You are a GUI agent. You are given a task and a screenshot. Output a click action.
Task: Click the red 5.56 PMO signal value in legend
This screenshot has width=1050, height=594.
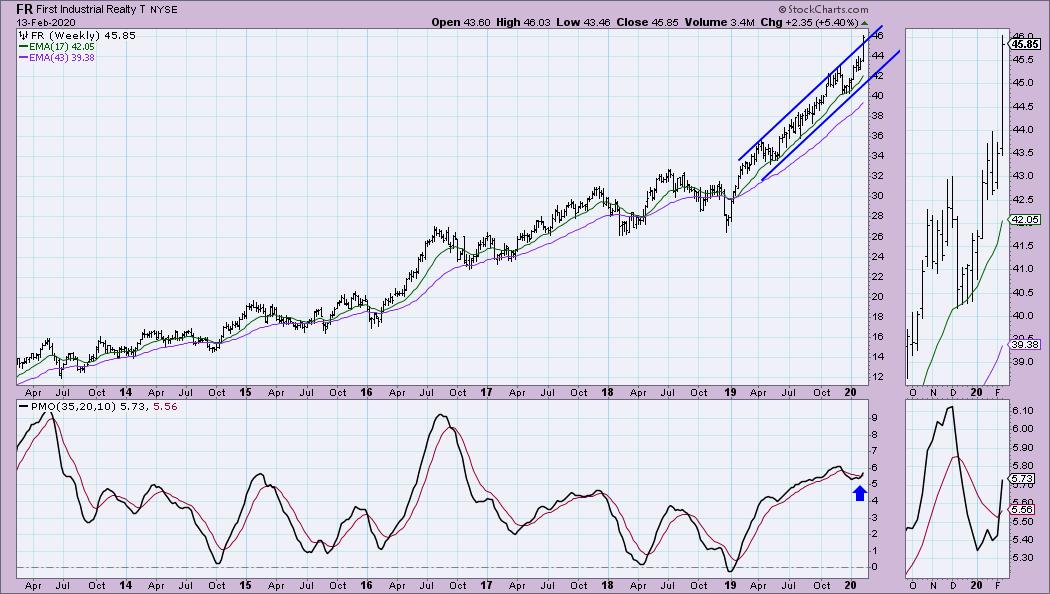click(x=165, y=406)
